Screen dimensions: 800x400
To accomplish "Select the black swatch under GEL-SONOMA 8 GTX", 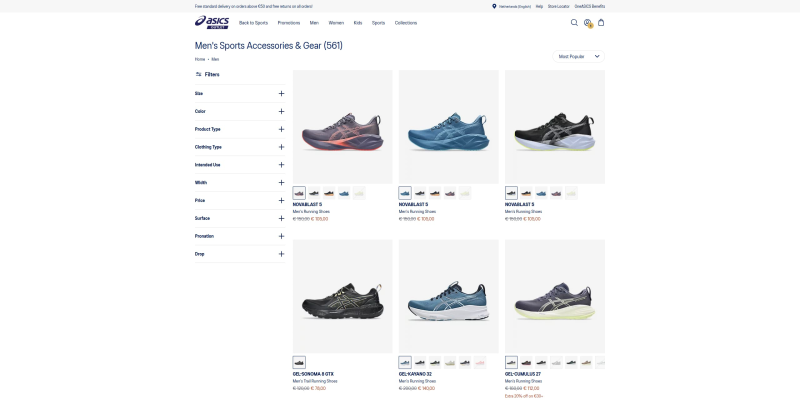I will [x=299, y=362].
